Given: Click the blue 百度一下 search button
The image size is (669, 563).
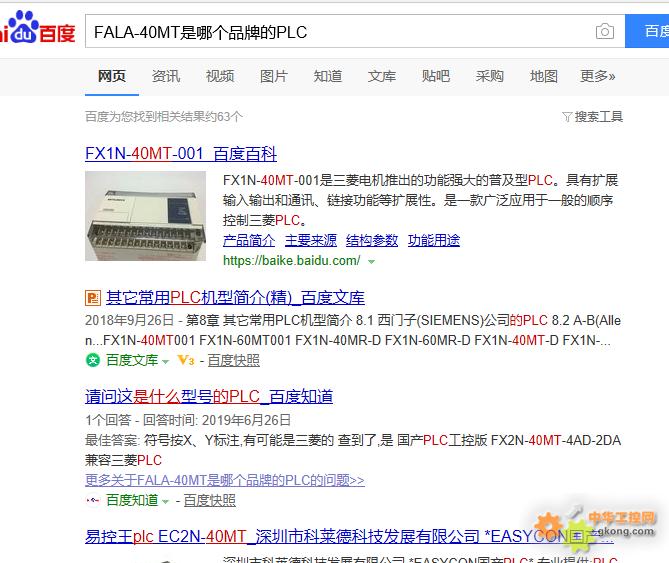Looking at the screenshot, I should 647,31.
